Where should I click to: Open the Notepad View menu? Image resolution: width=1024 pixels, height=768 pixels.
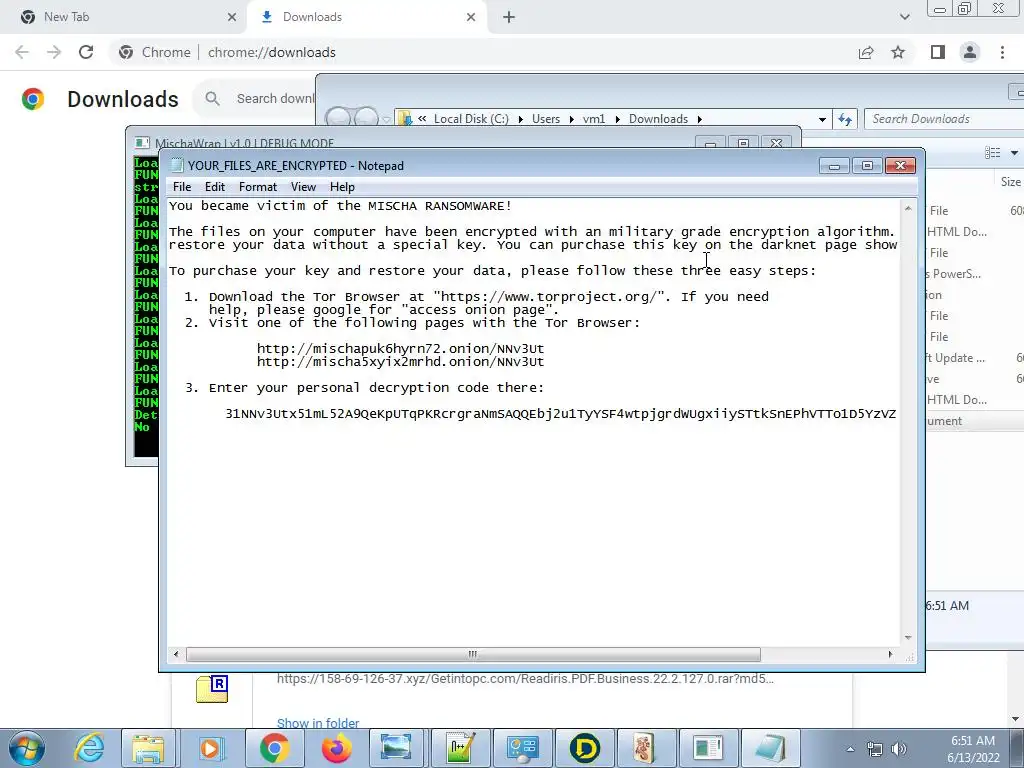303,187
